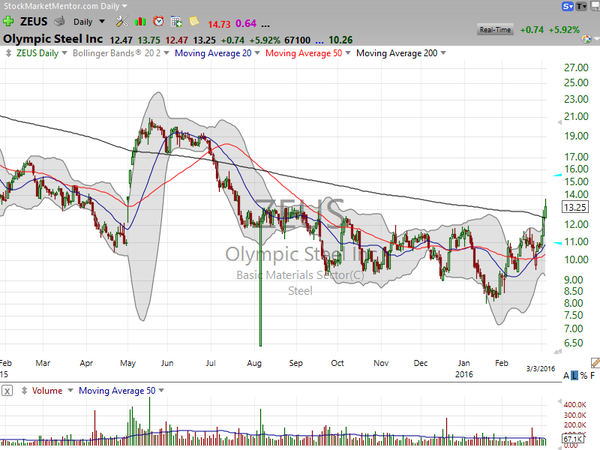Image resolution: width=600 pixels, height=450 pixels.
Task: Click the 14.73 red value
Action: (x=219, y=24)
